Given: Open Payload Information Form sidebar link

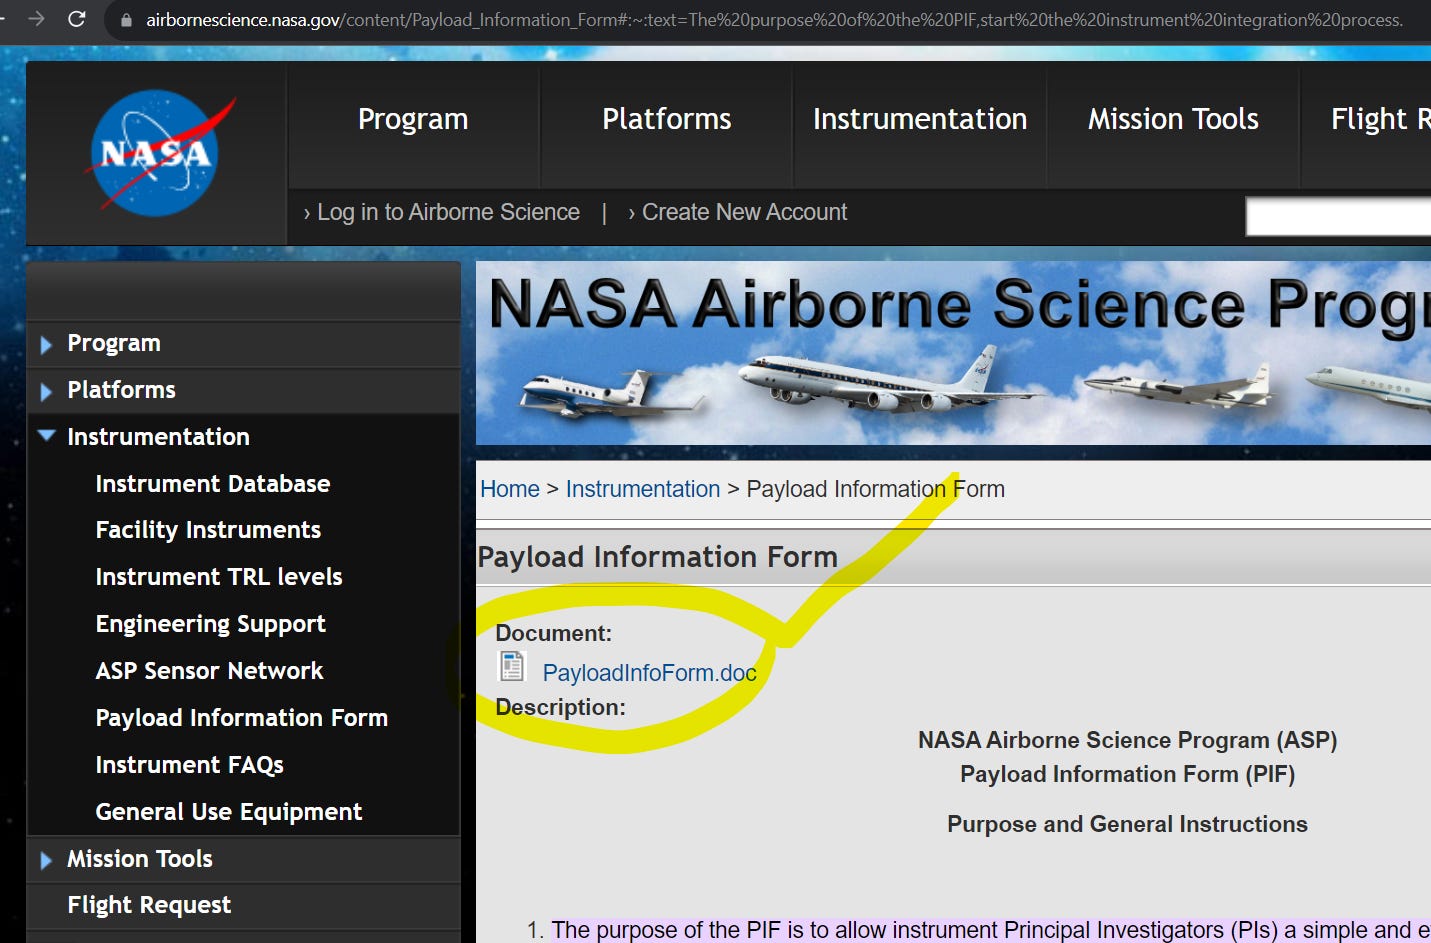Looking at the screenshot, I should tap(241, 718).
